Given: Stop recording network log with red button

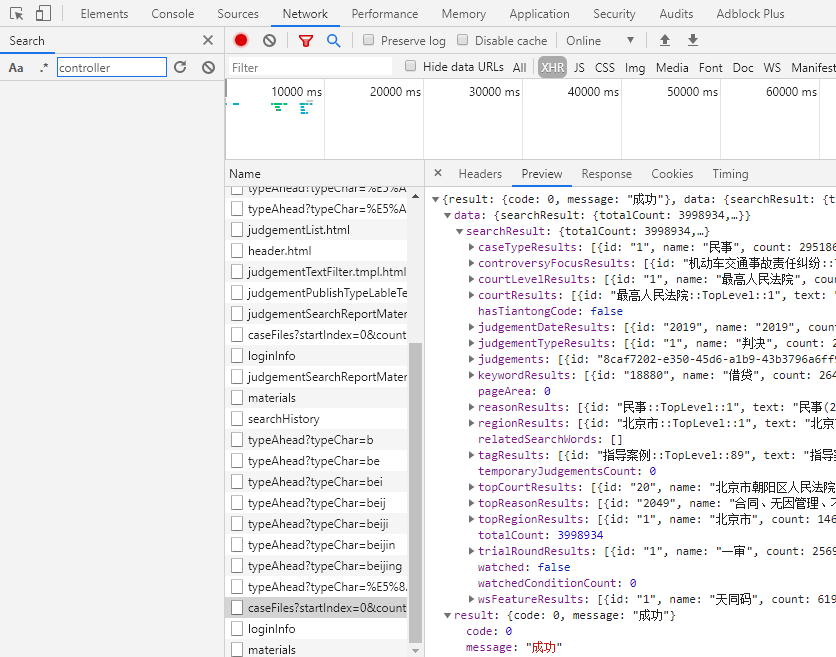Looking at the screenshot, I should tap(241, 40).
